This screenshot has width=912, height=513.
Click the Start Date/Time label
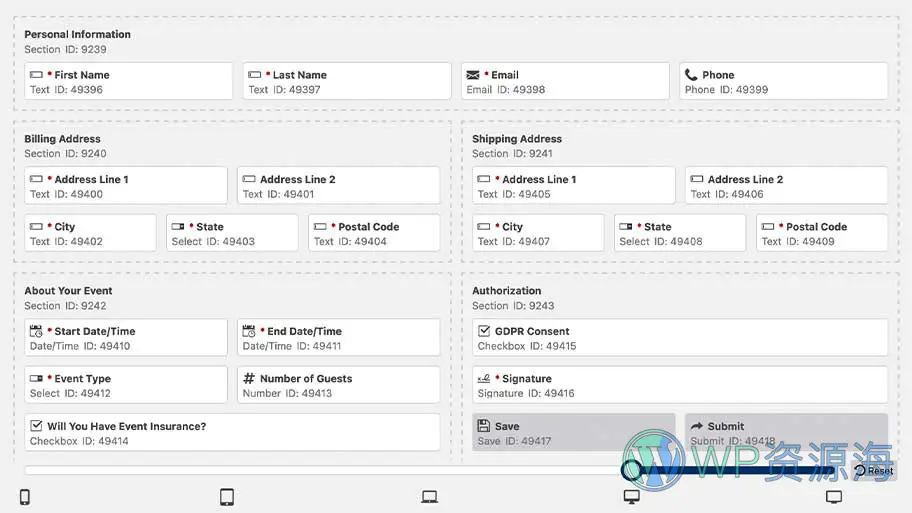click(95, 332)
